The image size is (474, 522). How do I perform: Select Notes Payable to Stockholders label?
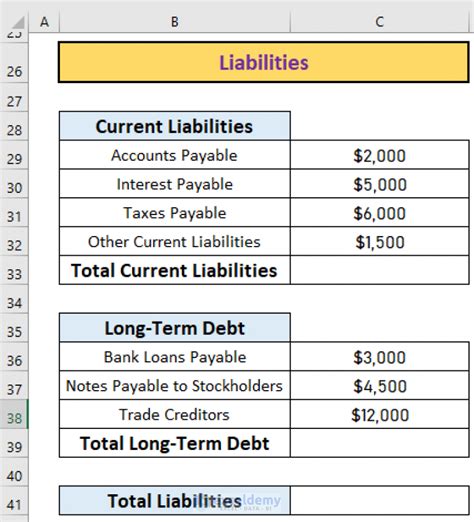175,385
